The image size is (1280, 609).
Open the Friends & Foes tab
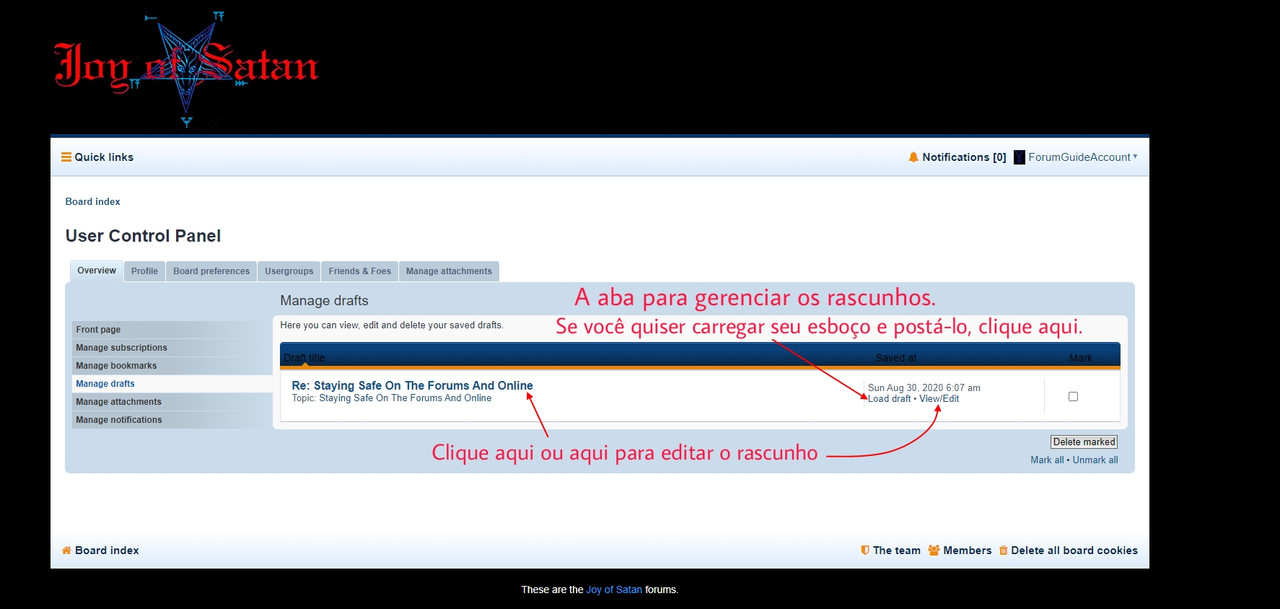click(360, 271)
